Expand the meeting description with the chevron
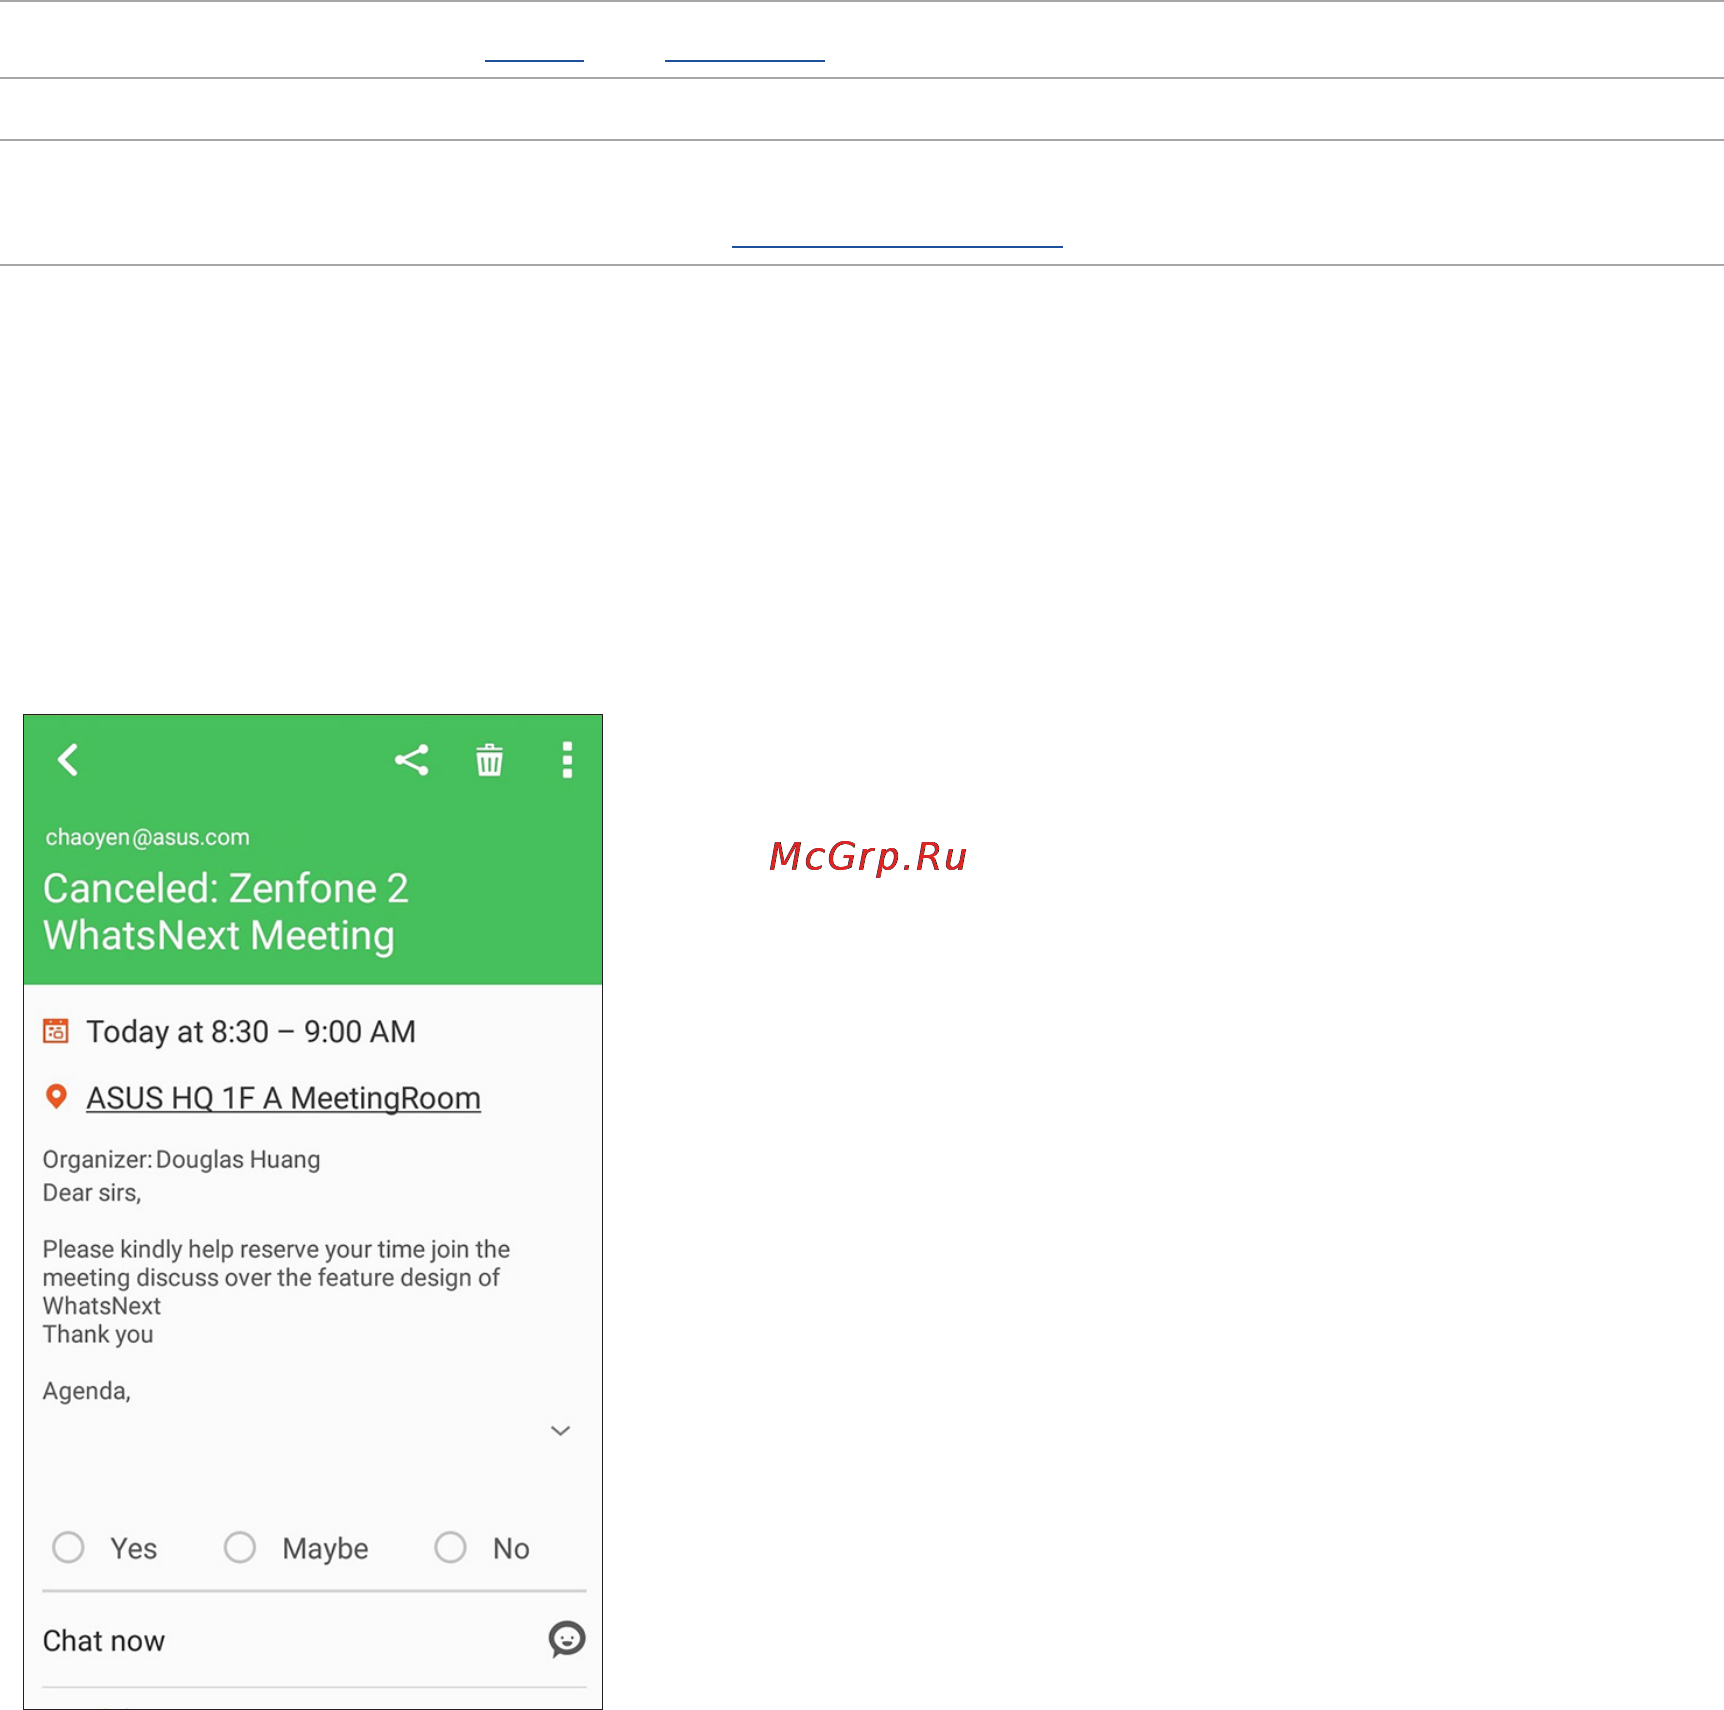The height and width of the screenshot is (1710, 1724). pyautogui.click(x=560, y=1431)
